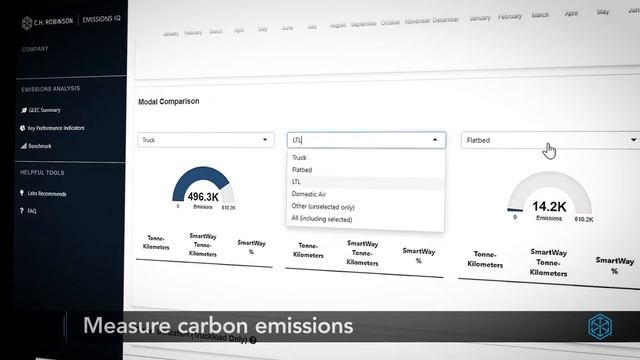The width and height of the screenshot is (640, 360).
Task: Click the 14.2K emissions gauge
Action: coord(549,197)
